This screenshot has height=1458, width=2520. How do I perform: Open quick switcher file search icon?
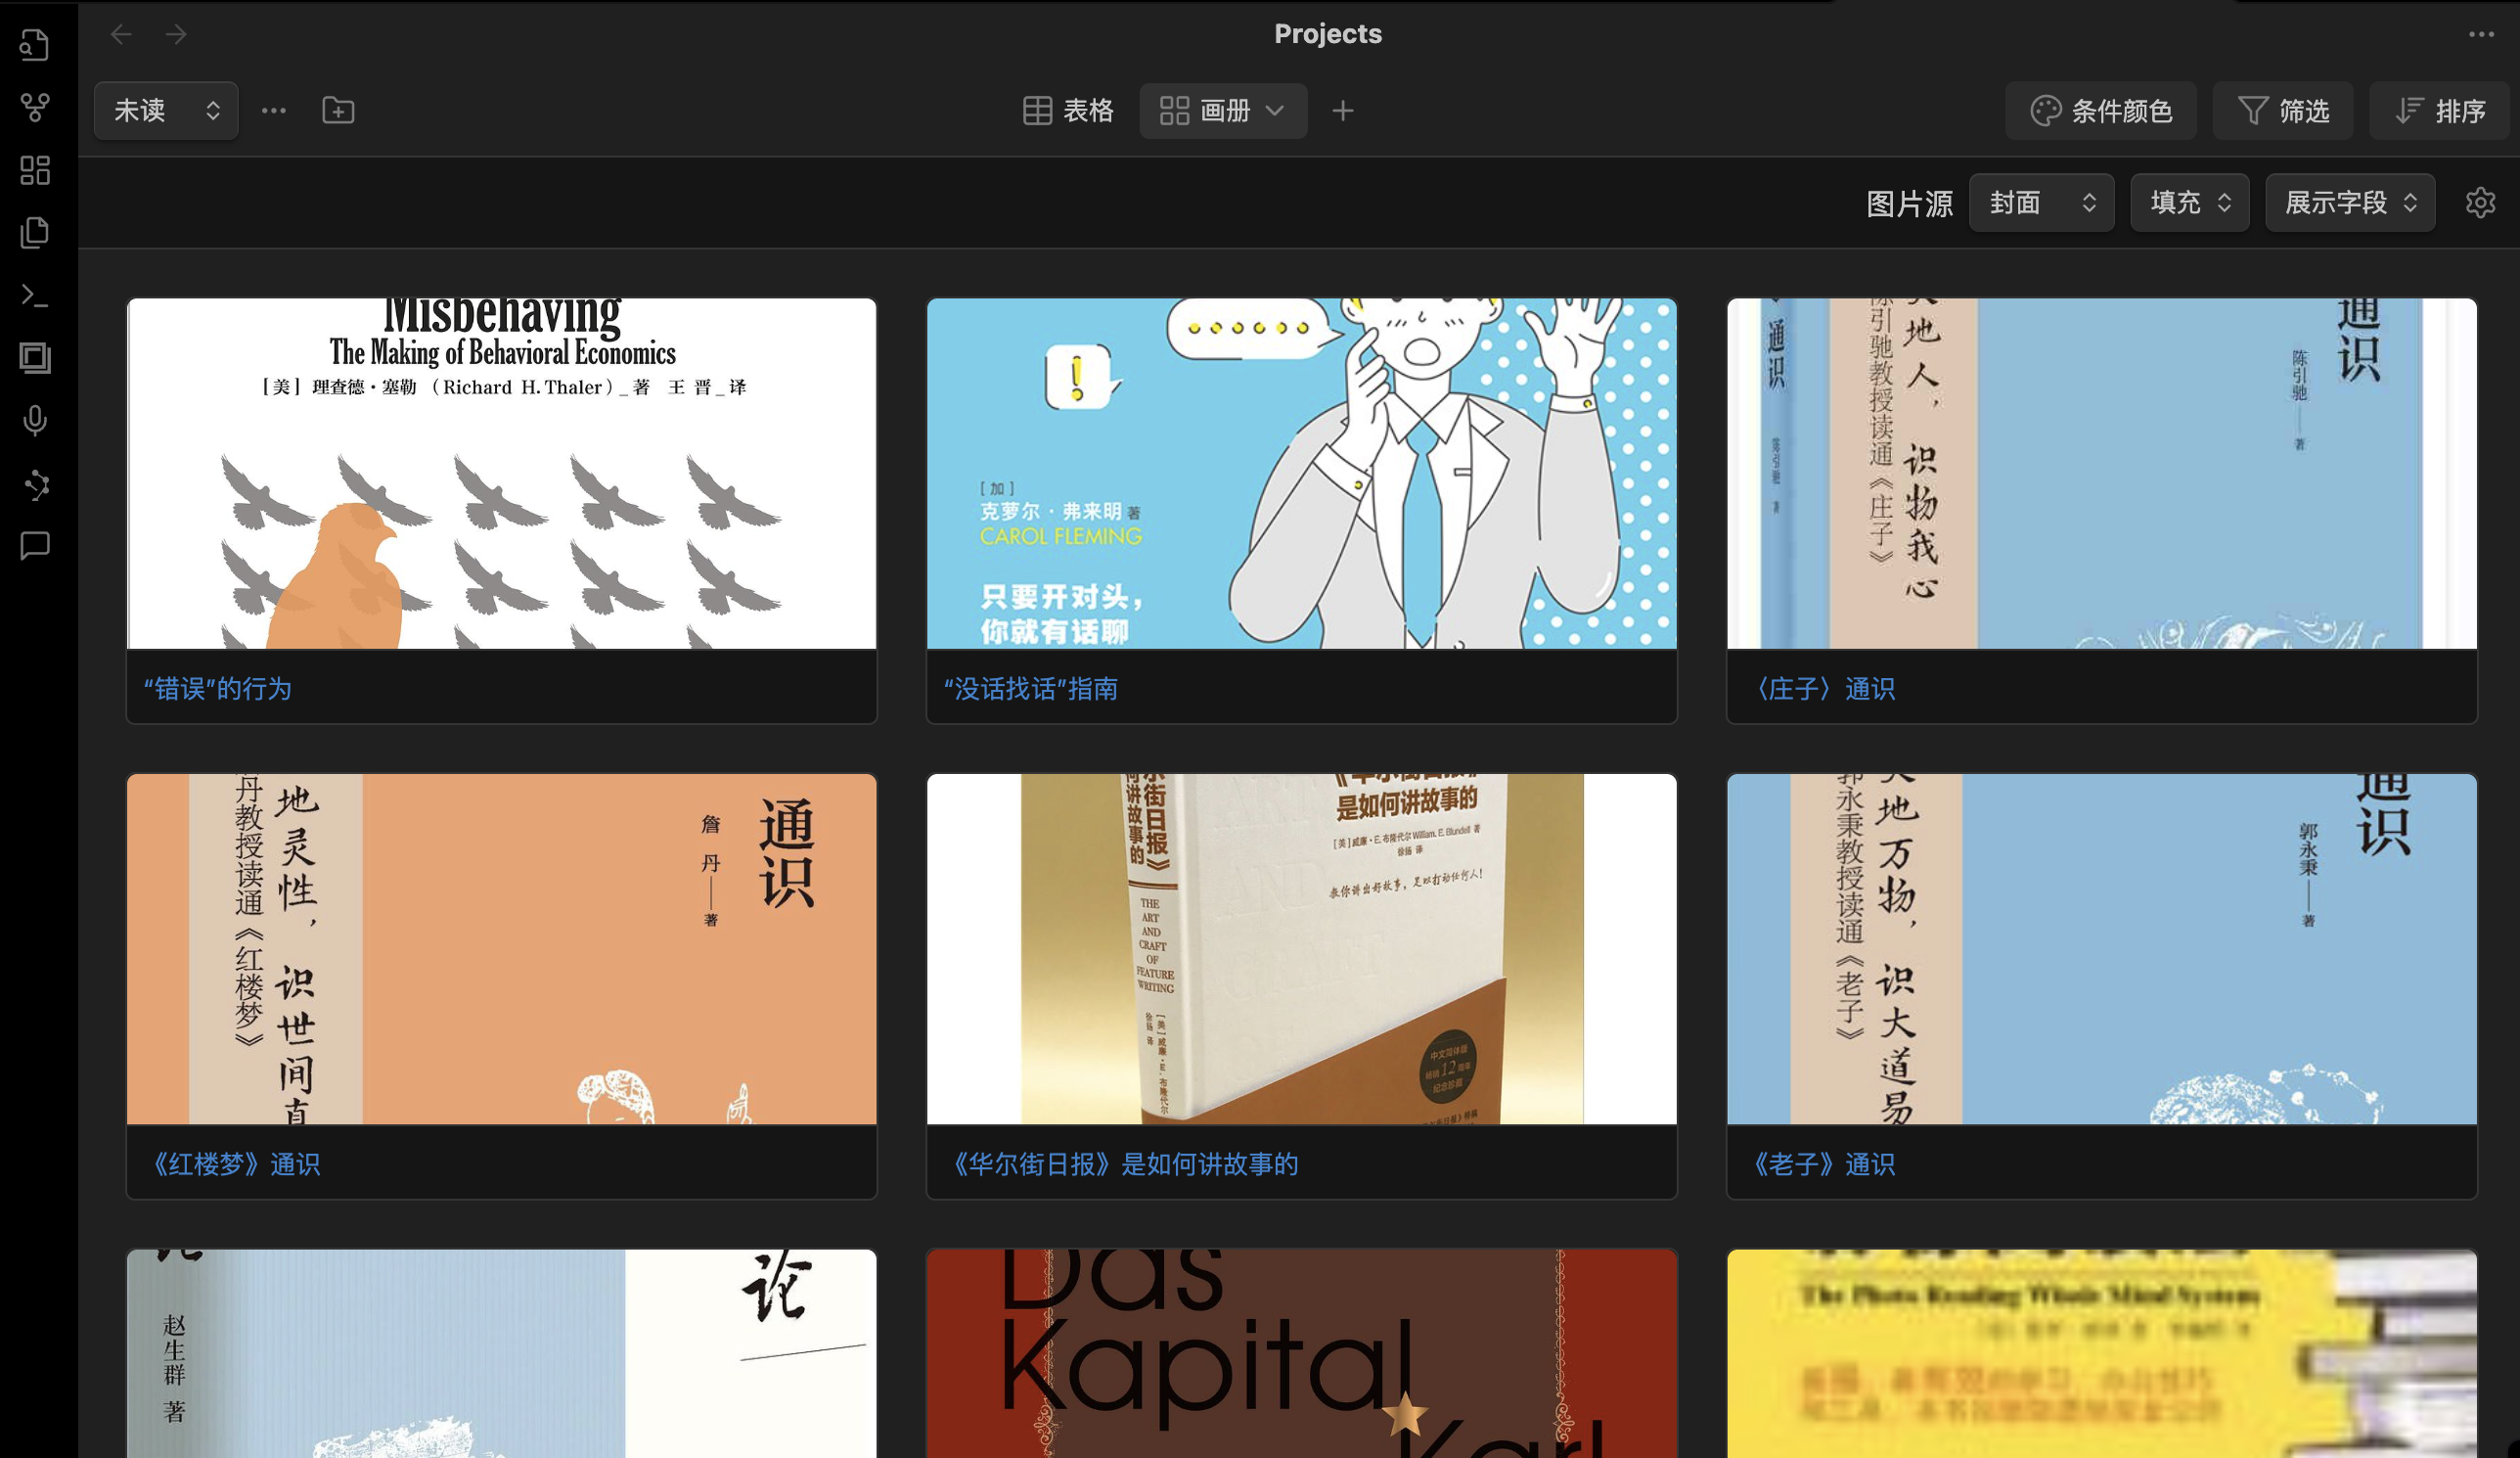35,45
